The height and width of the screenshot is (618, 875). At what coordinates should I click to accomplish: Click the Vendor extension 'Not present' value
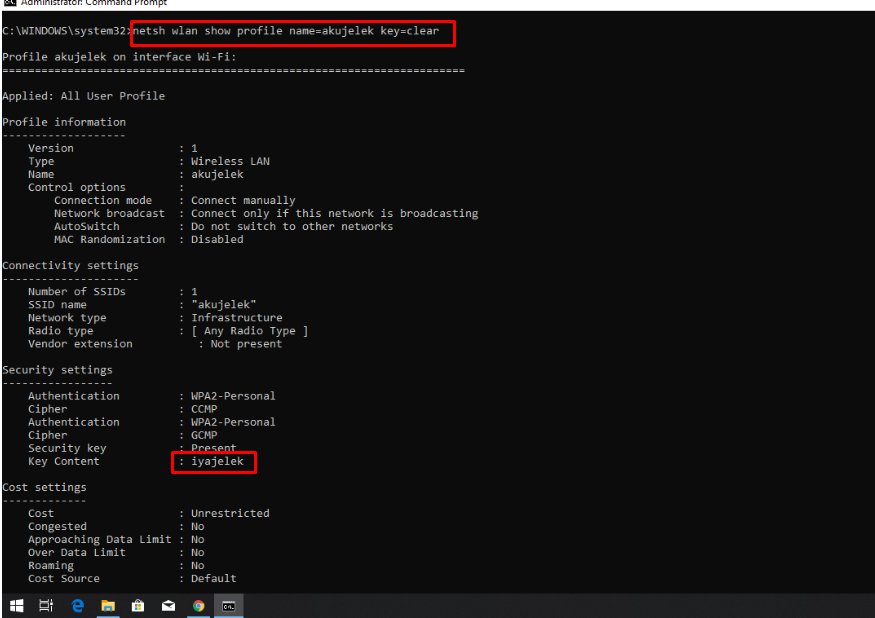[246, 344]
